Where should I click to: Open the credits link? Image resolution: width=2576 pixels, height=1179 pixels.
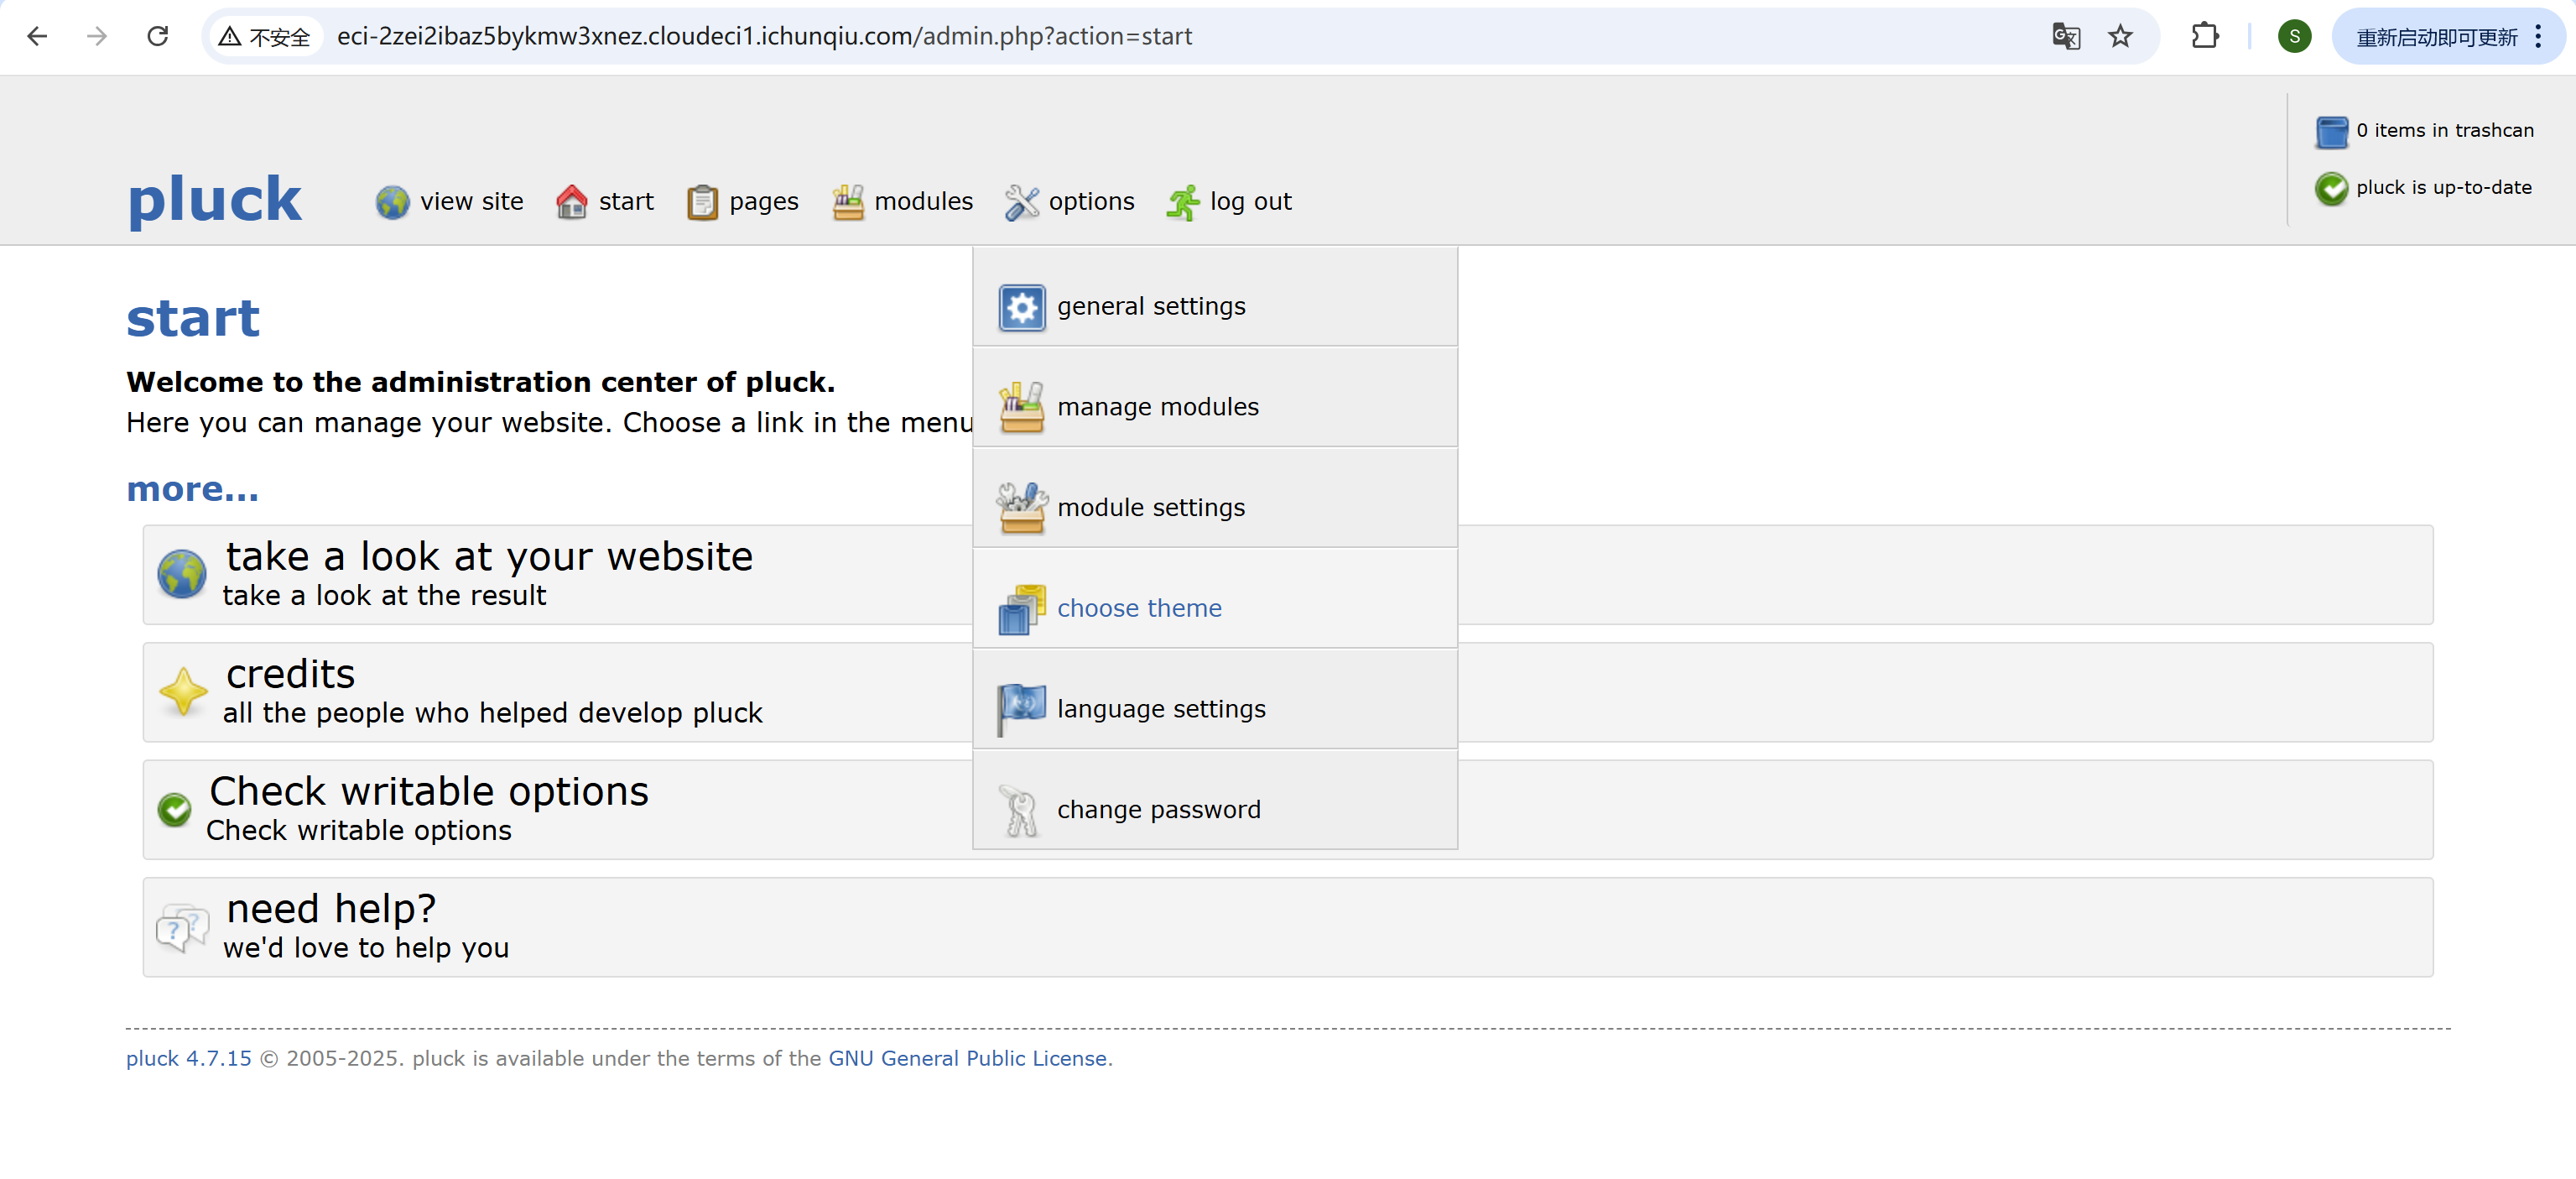pos(290,675)
